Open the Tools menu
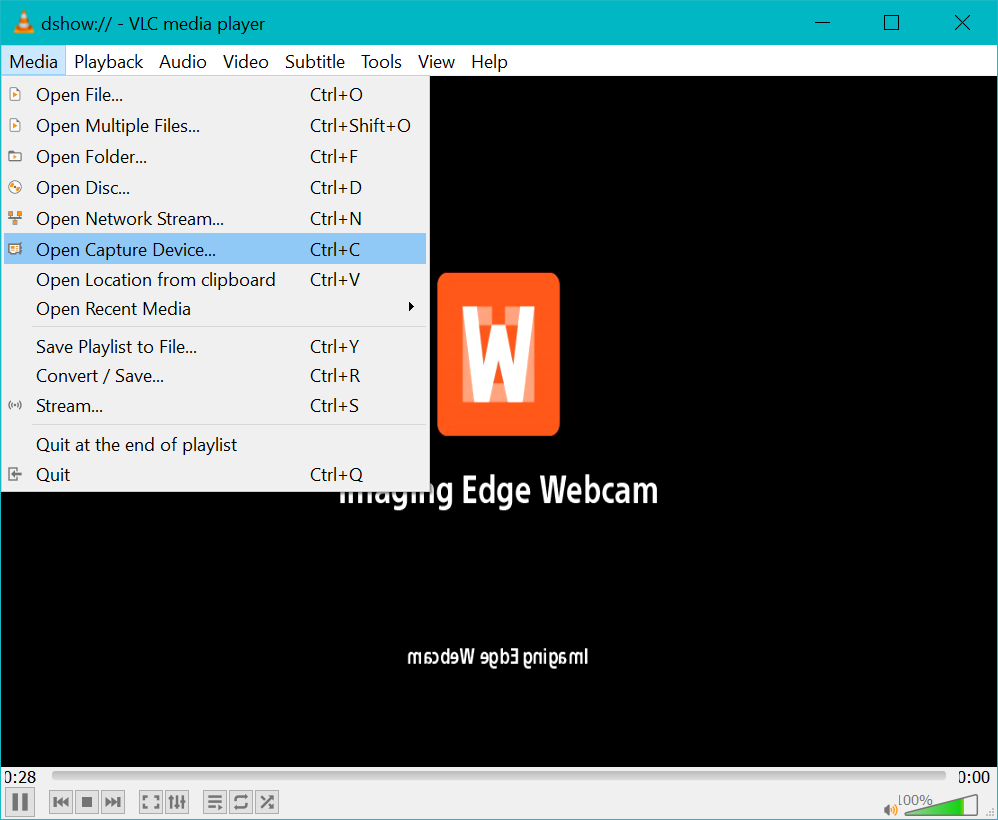998x820 pixels. tap(381, 61)
